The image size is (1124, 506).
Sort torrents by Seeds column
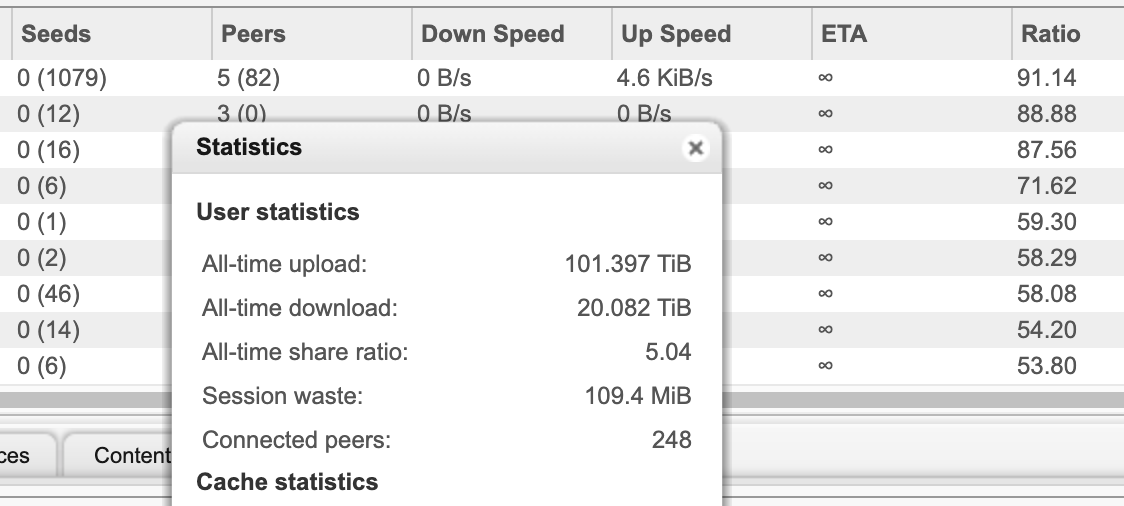(56, 34)
